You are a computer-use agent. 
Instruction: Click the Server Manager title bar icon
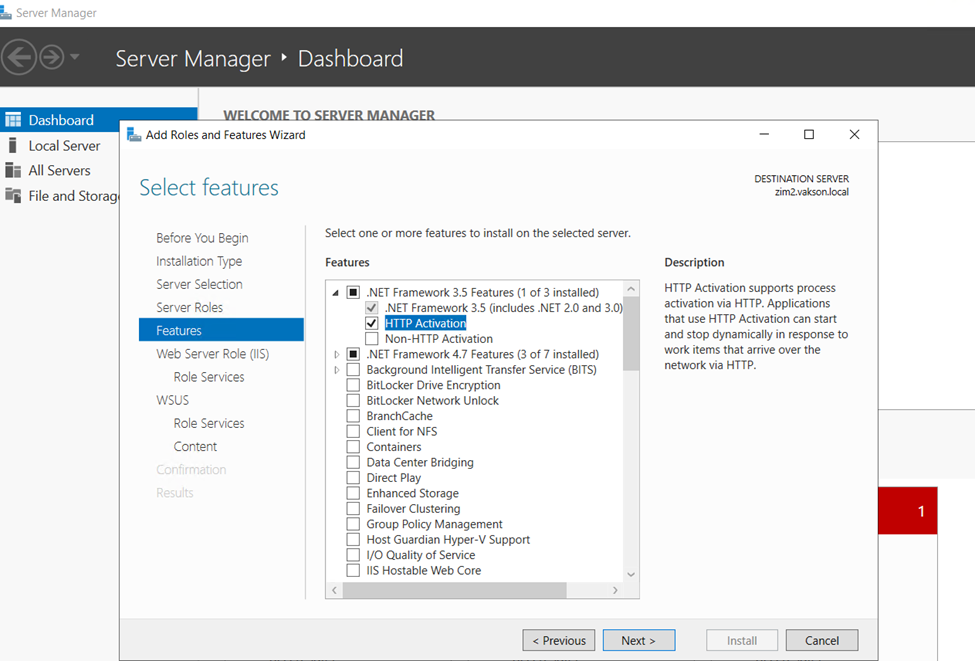pyautogui.click(x=7, y=13)
